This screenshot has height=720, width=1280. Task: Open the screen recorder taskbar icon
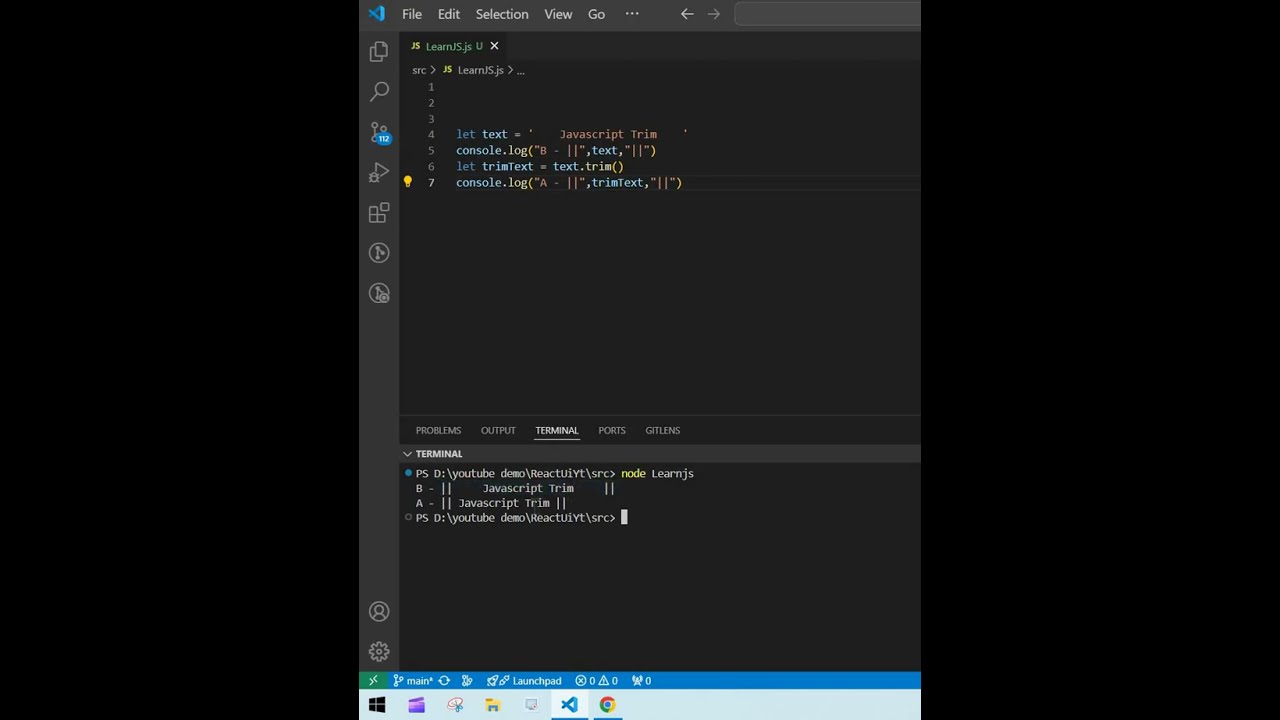[531, 705]
